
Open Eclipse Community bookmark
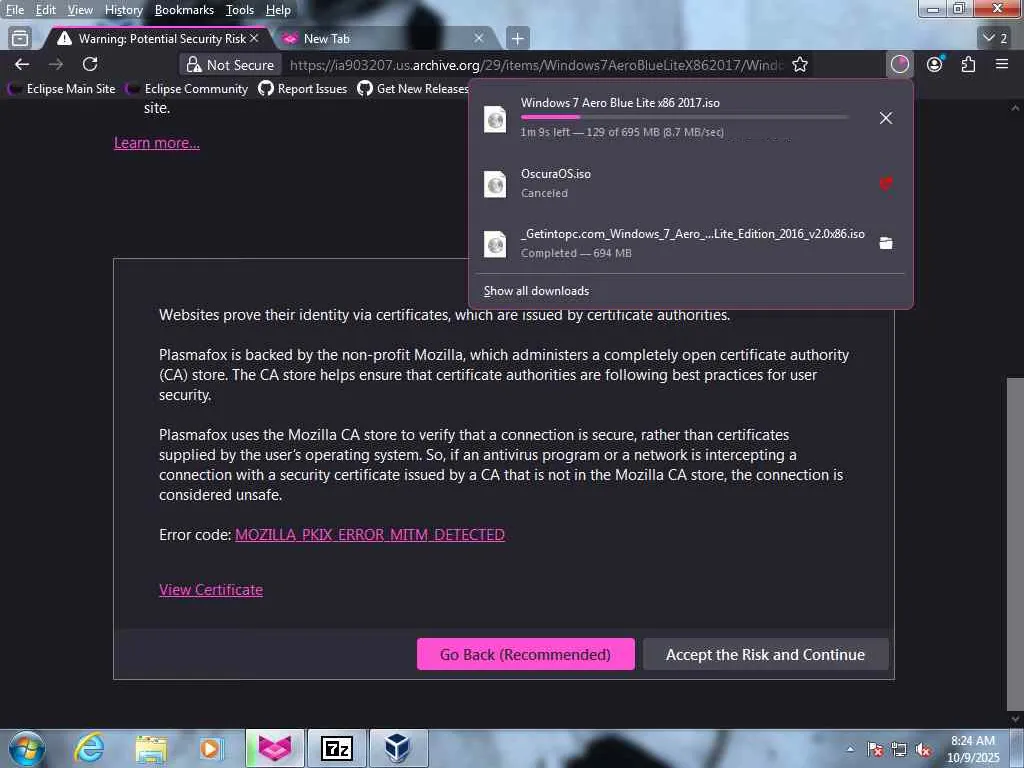[x=187, y=89]
